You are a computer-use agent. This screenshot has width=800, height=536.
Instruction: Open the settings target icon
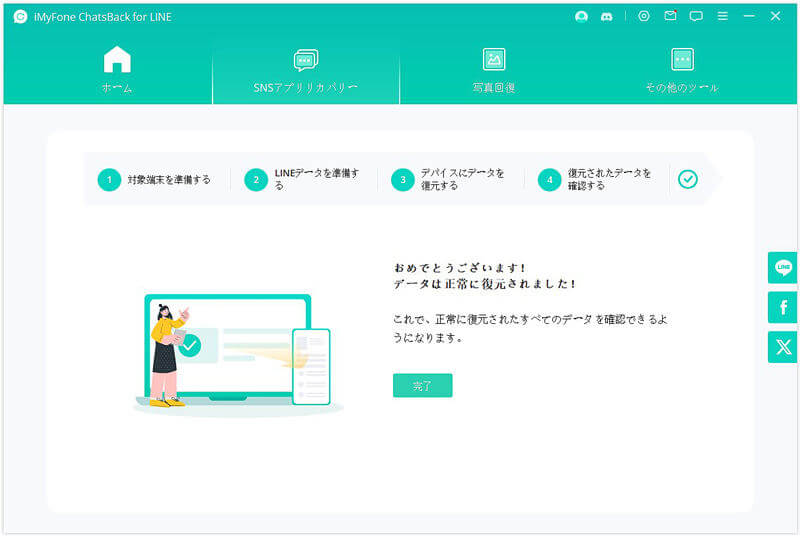pyautogui.click(x=644, y=16)
